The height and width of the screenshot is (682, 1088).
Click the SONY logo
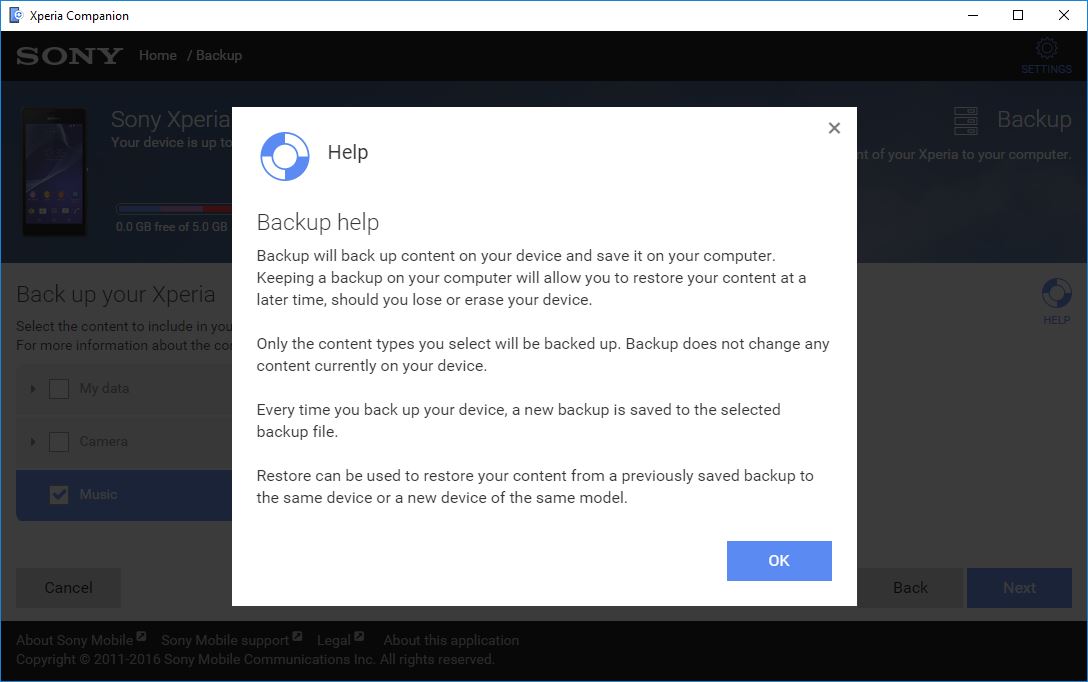click(69, 56)
